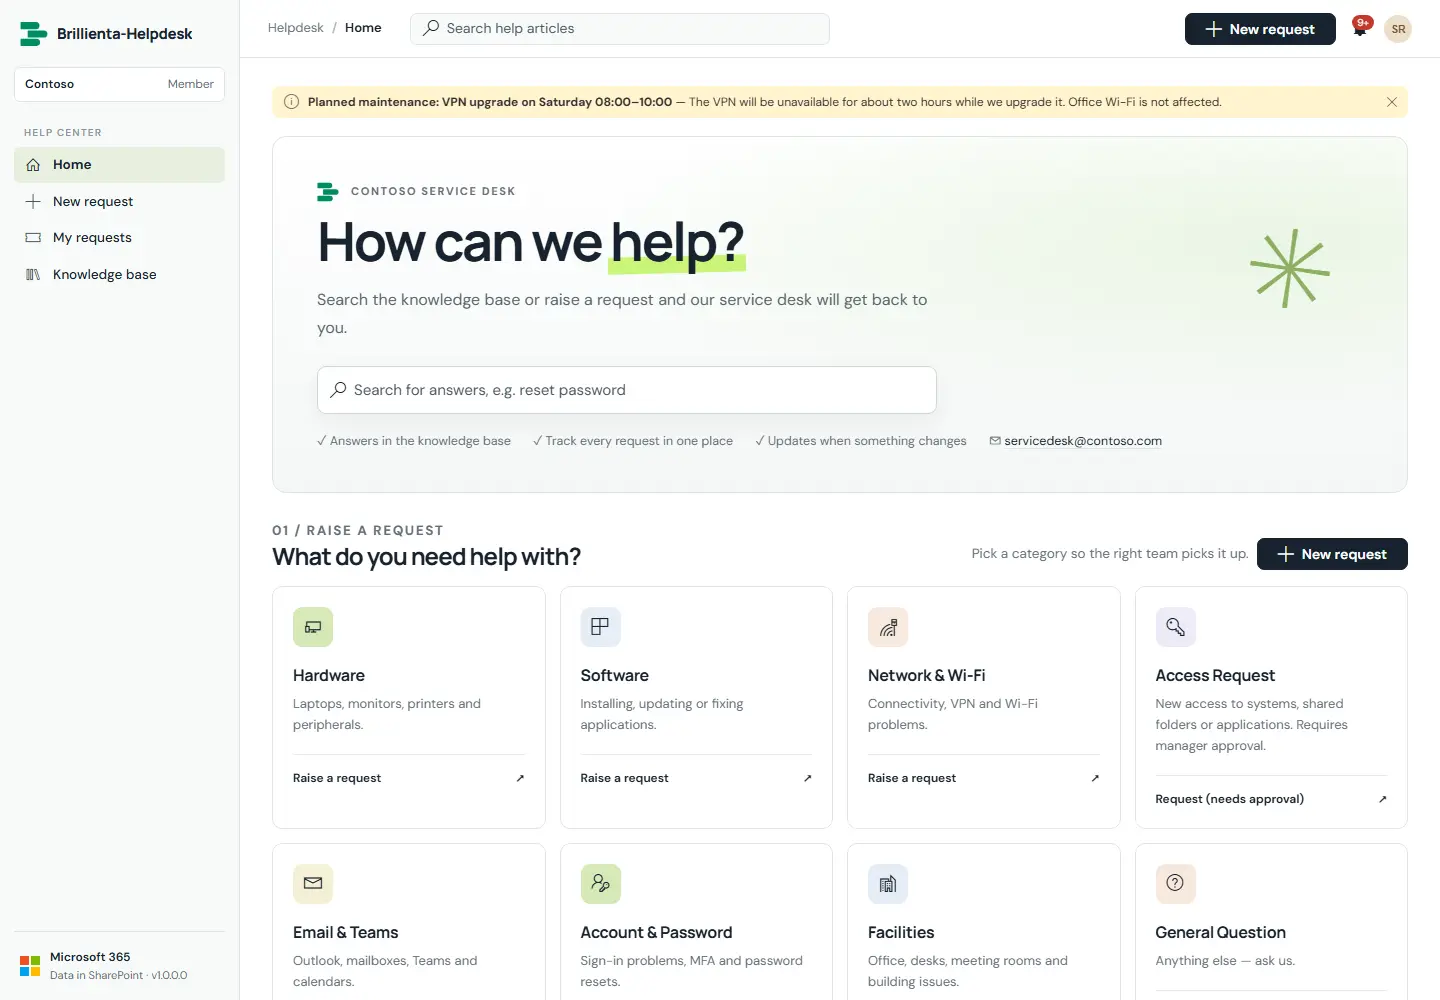Click the Search for answers input field
The height and width of the screenshot is (1000, 1440).
[627, 390]
